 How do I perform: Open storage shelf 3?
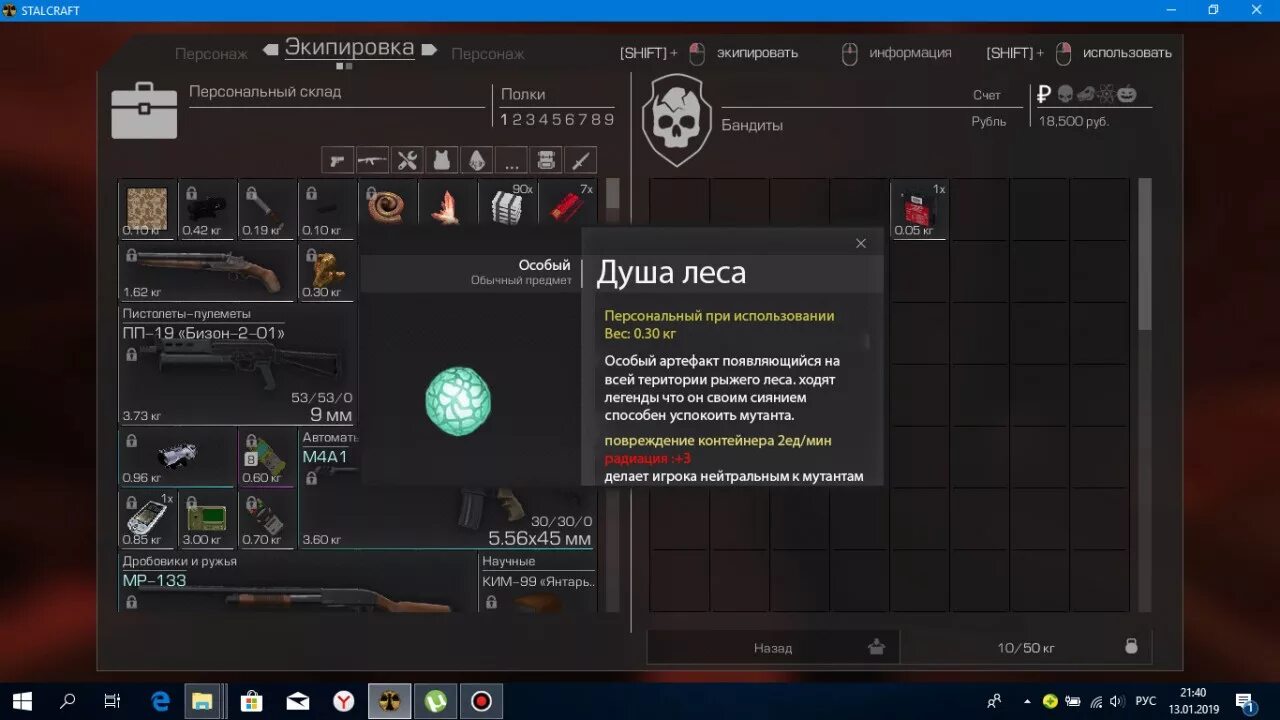(530, 119)
